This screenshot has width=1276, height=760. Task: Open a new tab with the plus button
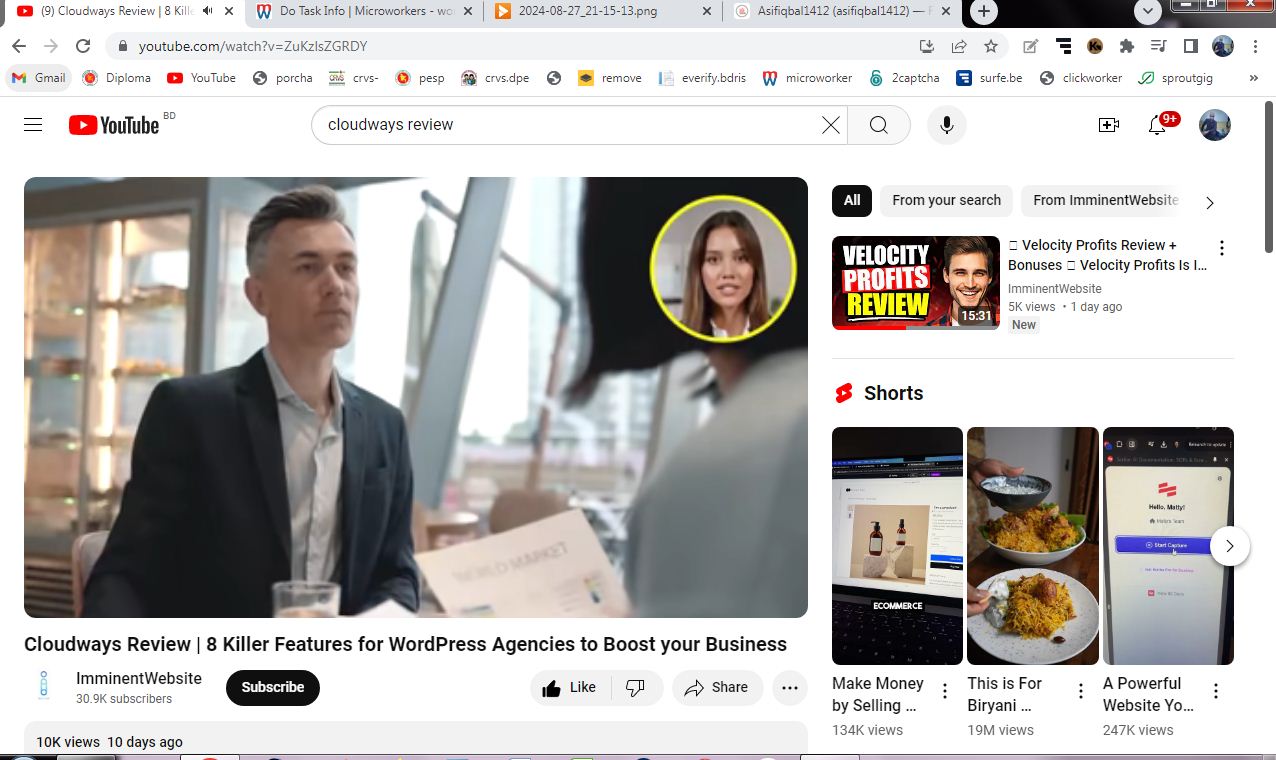pyautogui.click(x=984, y=12)
